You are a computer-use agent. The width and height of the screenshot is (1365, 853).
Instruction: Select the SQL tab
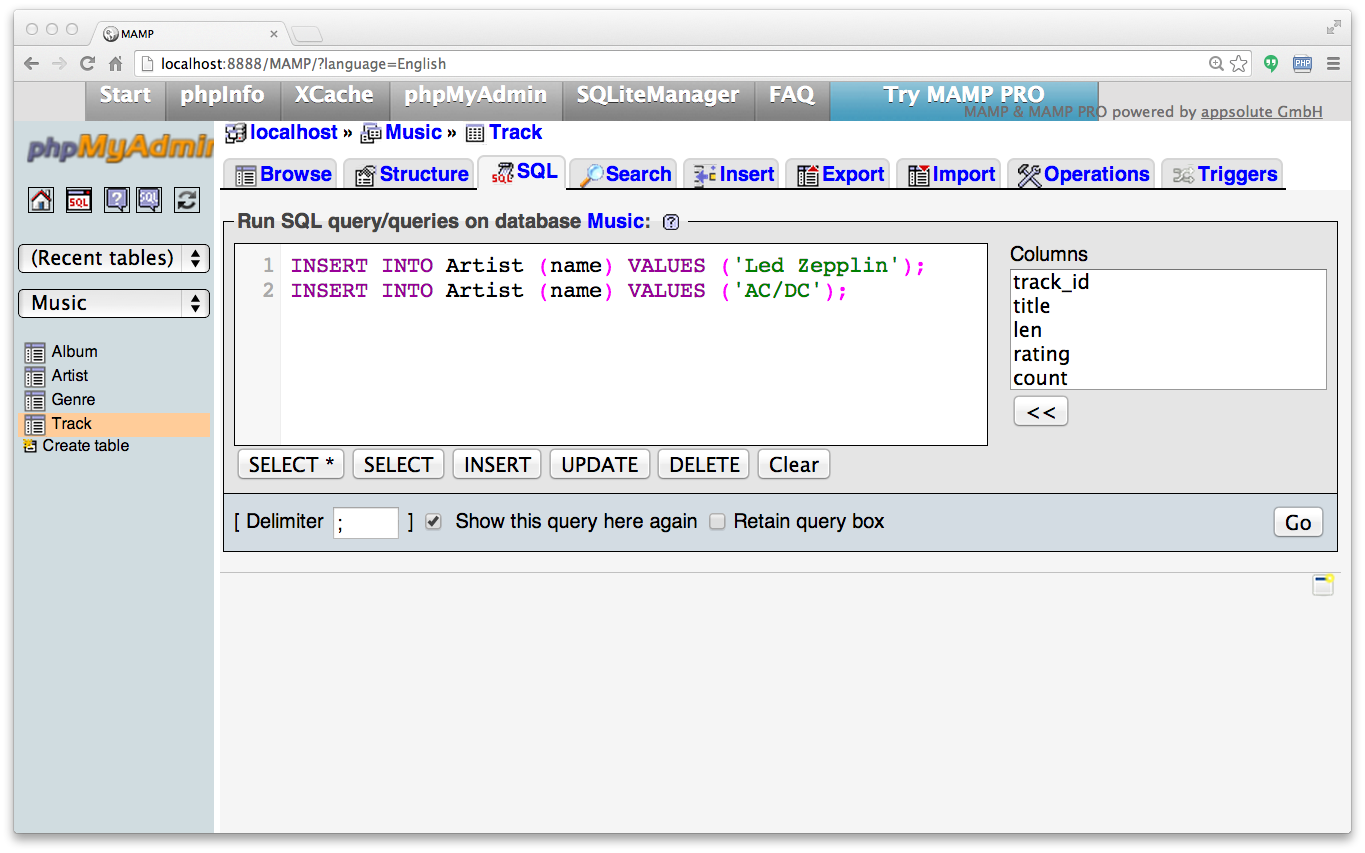coord(523,172)
